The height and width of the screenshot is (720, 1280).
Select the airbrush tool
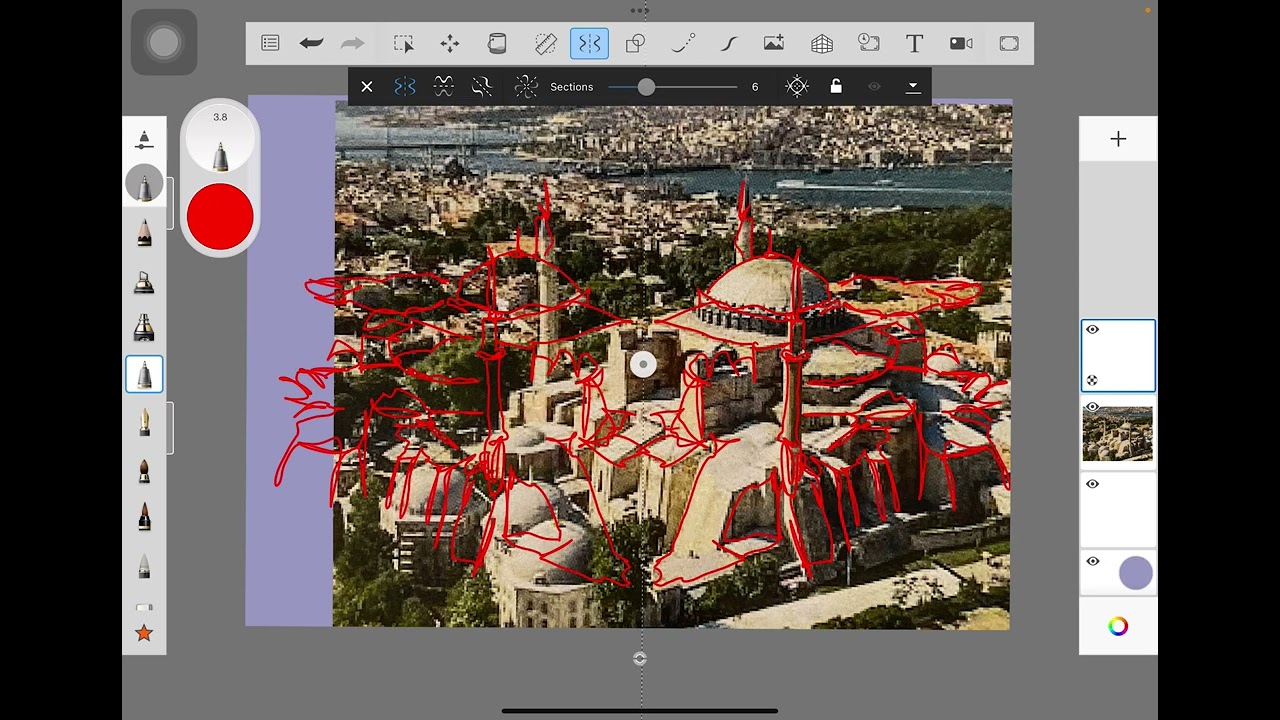click(144, 282)
